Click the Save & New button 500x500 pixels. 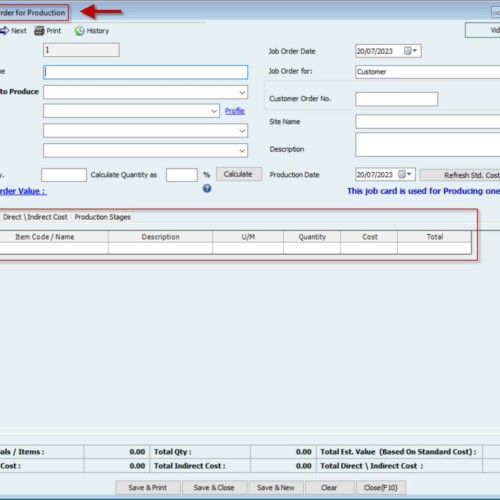276,488
